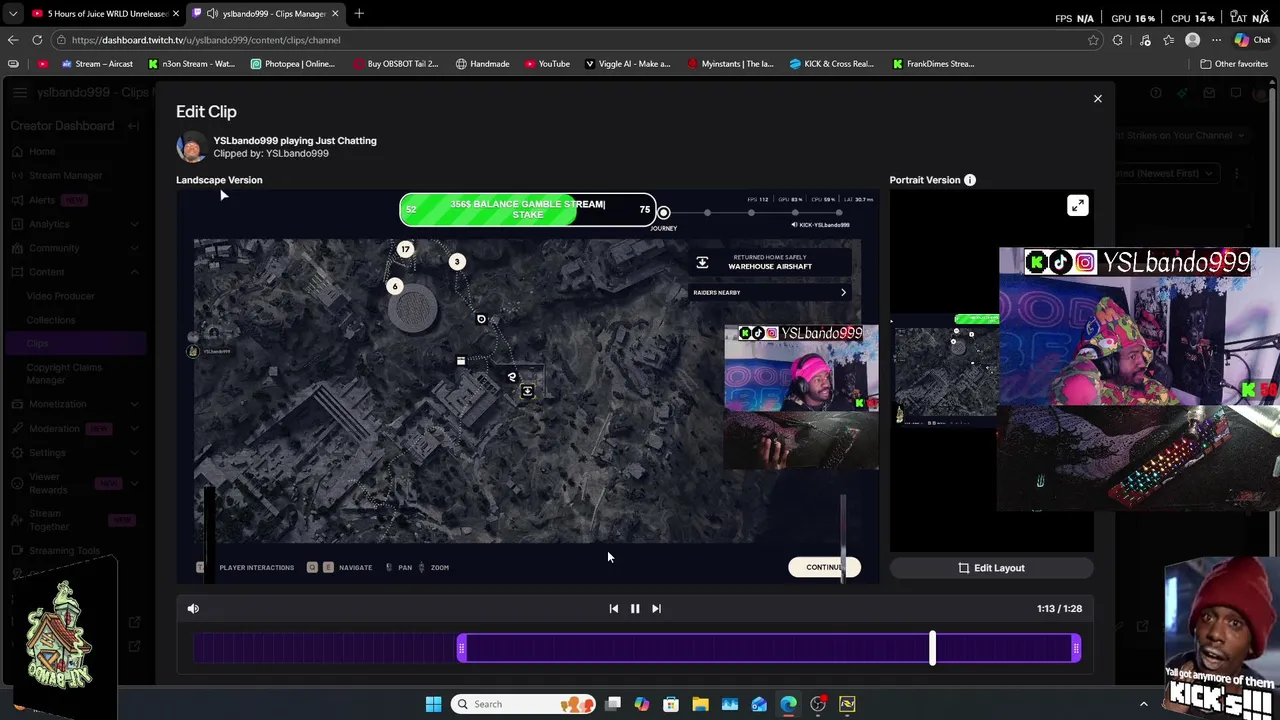Open the Photos app taskbar icon
This screenshot has width=1280, height=720.
pyautogui.click(x=730, y=704)
